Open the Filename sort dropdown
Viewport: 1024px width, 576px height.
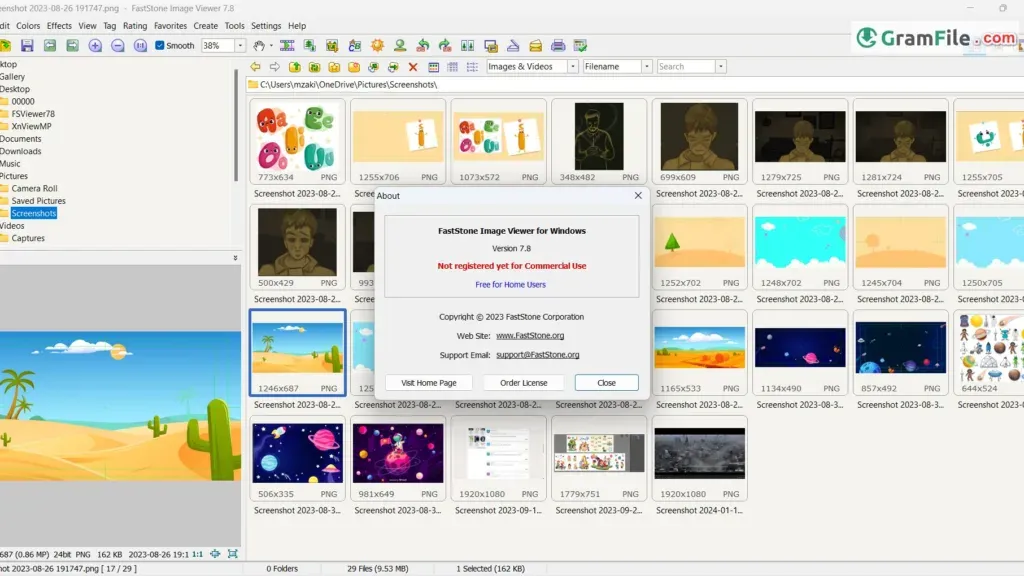pos(647,67)
